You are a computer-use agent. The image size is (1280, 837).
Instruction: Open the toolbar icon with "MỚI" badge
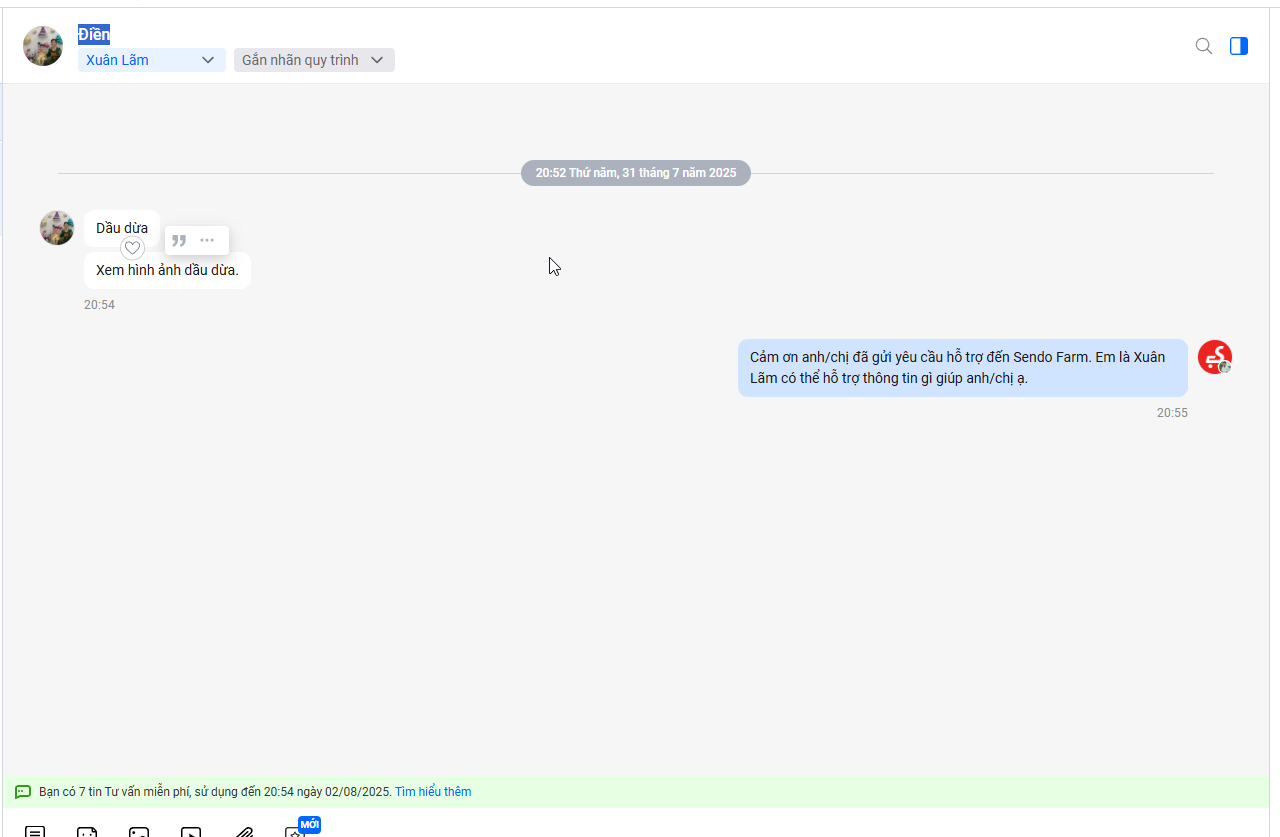coord(296,831)
